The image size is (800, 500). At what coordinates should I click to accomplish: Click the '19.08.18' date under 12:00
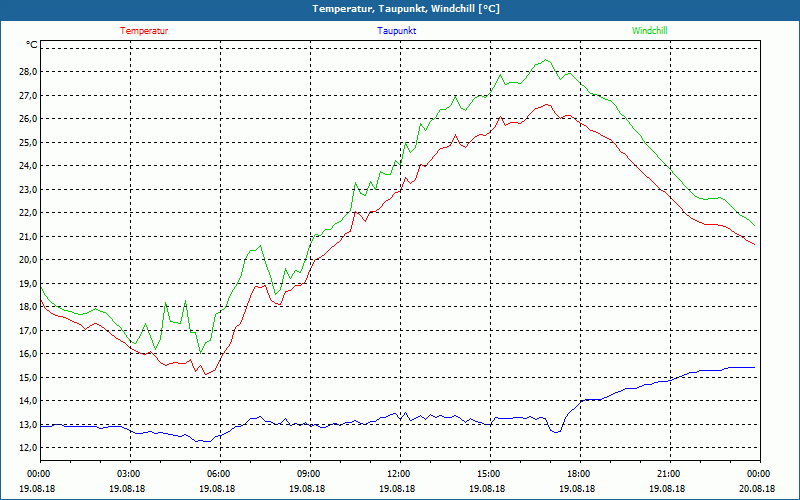pyautogui.click(x=397, y=488)
